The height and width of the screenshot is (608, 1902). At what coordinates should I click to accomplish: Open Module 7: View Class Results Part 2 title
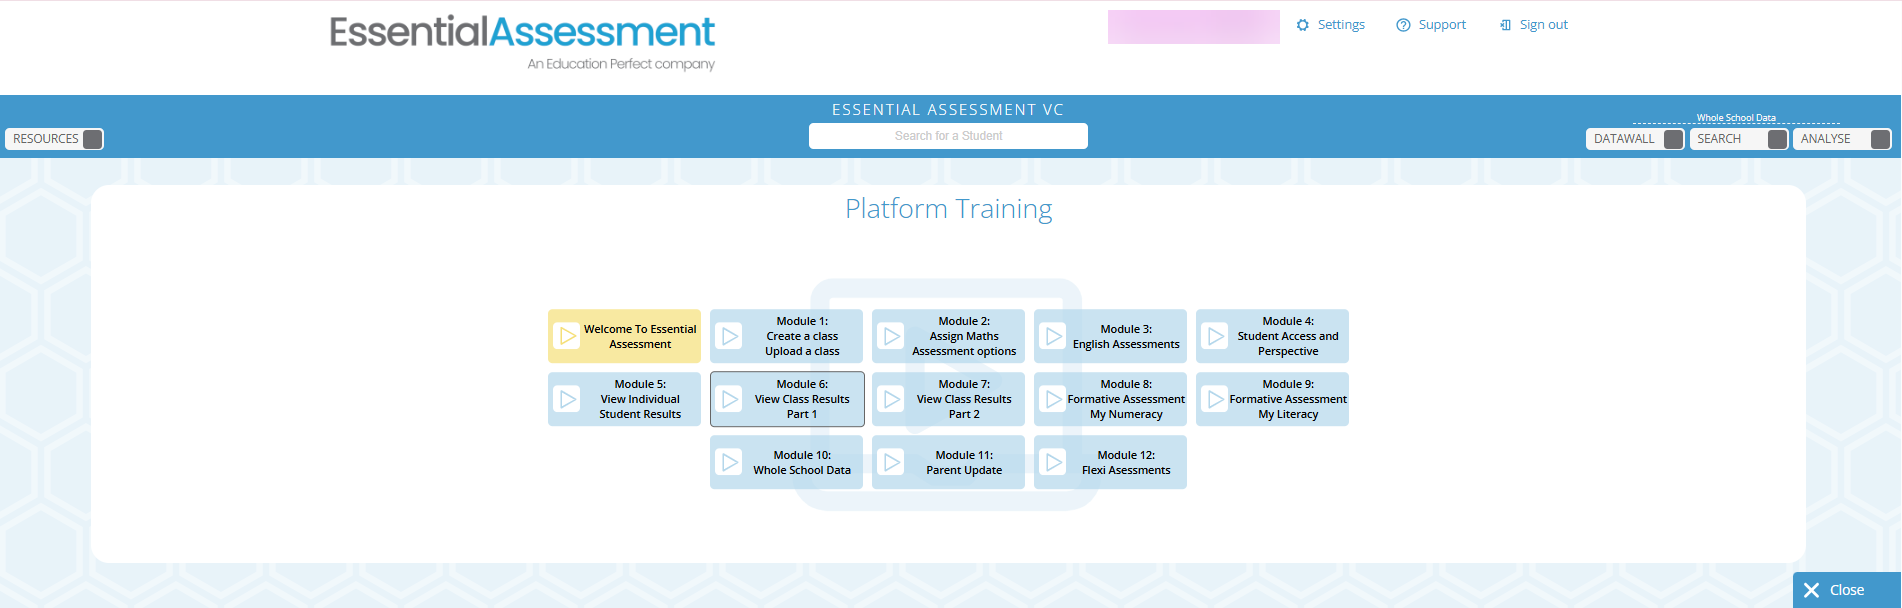964,399
